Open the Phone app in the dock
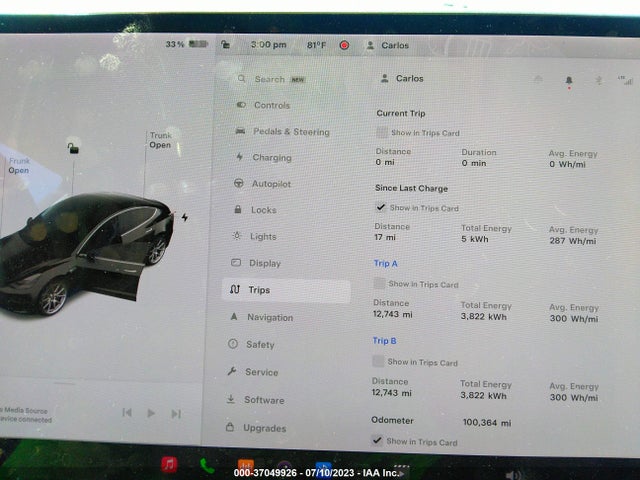This screenshot has width=640, height=480. pyautogui.click(x=207, y=466)
